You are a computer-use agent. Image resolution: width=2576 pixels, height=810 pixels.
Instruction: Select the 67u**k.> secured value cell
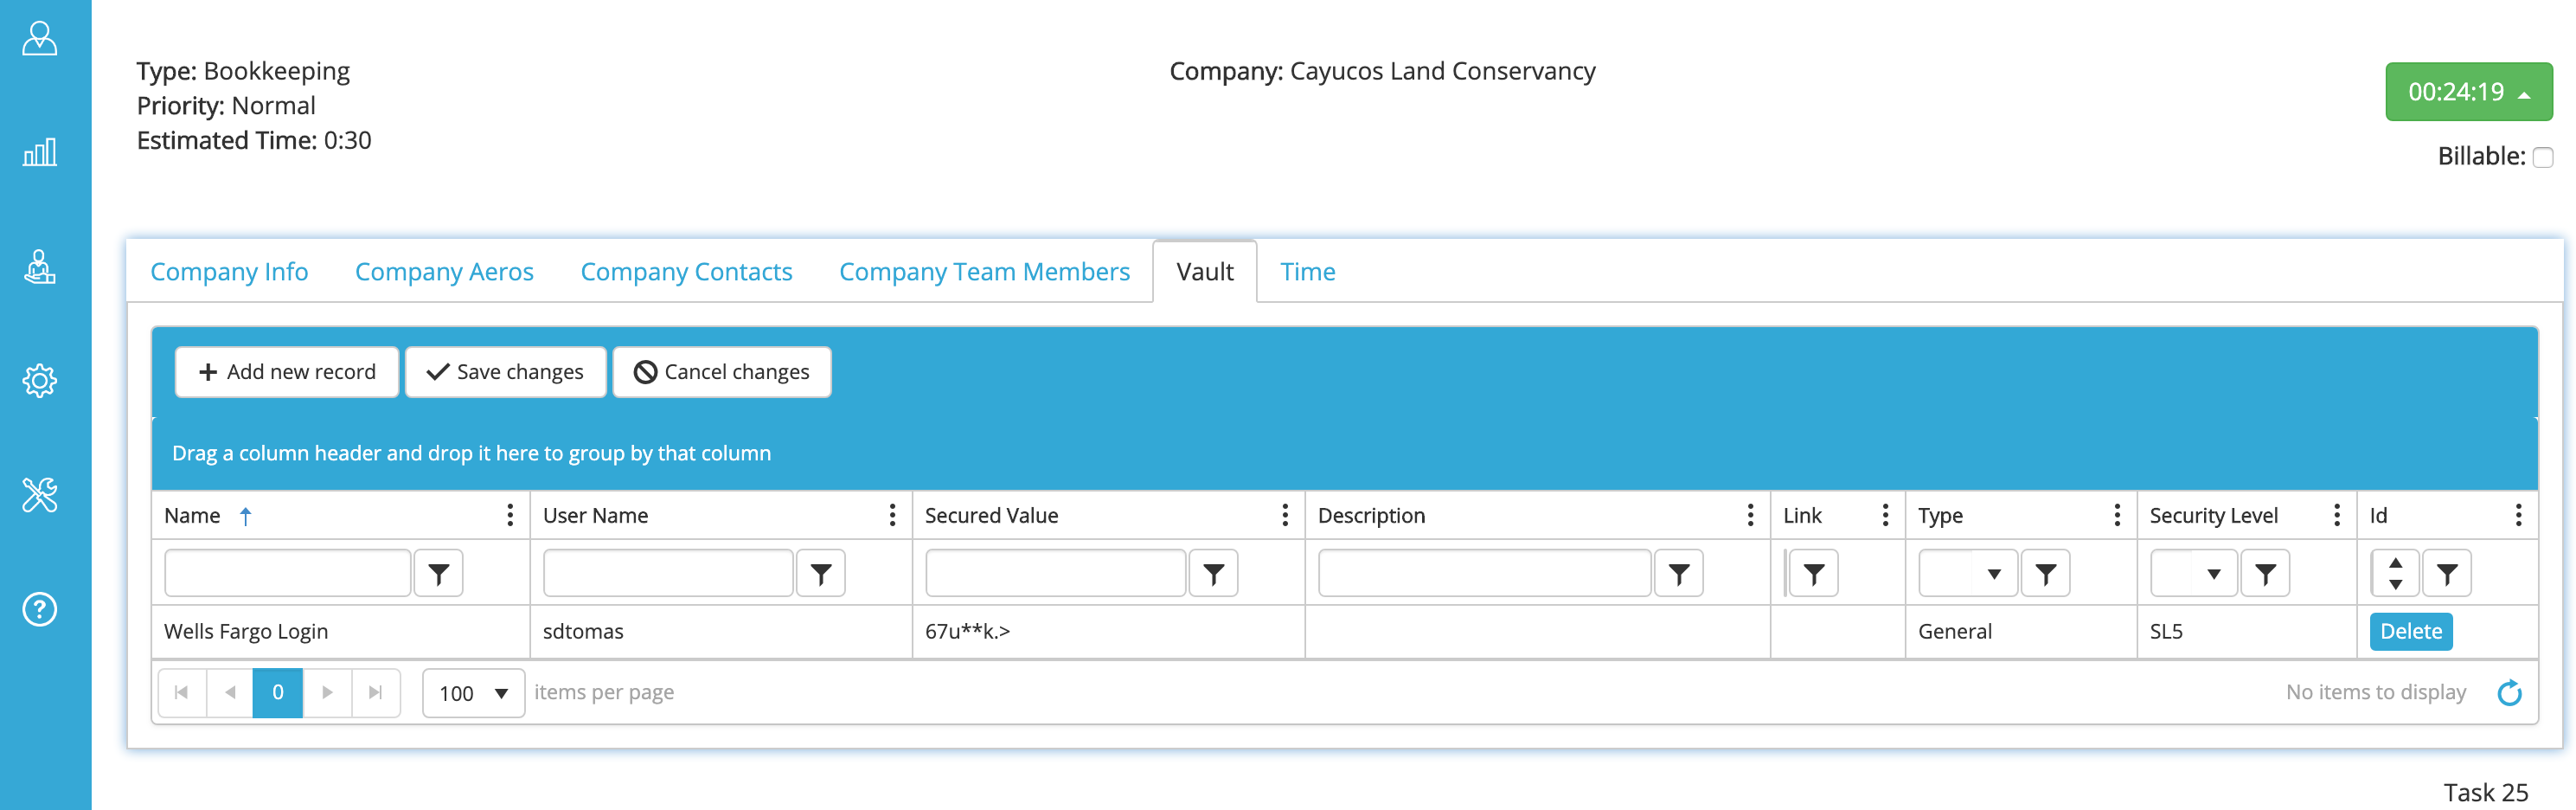tap(1108, 631)
